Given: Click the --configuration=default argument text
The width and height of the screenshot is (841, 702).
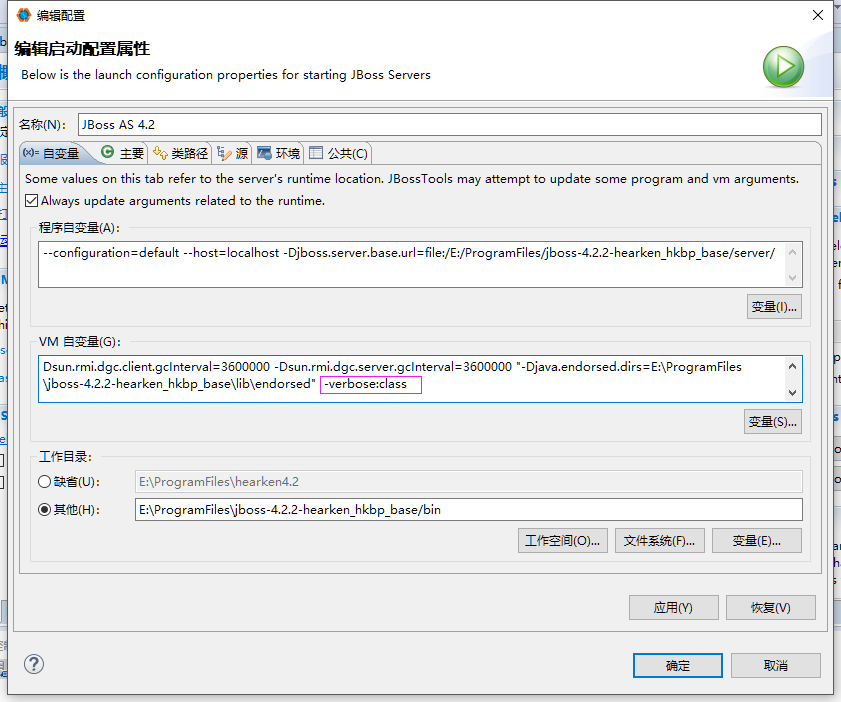Looking at the screenshot, I should [x=111, y=253].
